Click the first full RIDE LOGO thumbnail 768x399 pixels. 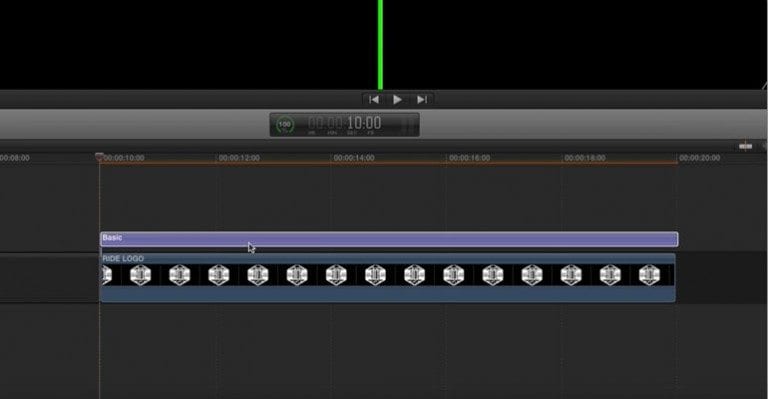coord(141,275)
